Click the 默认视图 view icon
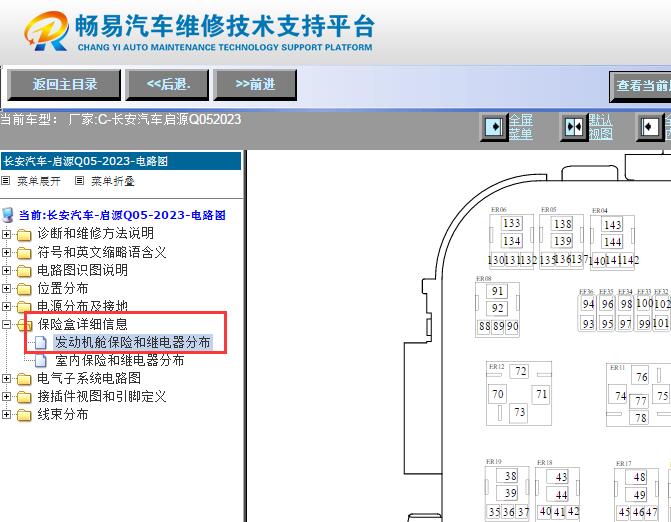 click(574, 127)
